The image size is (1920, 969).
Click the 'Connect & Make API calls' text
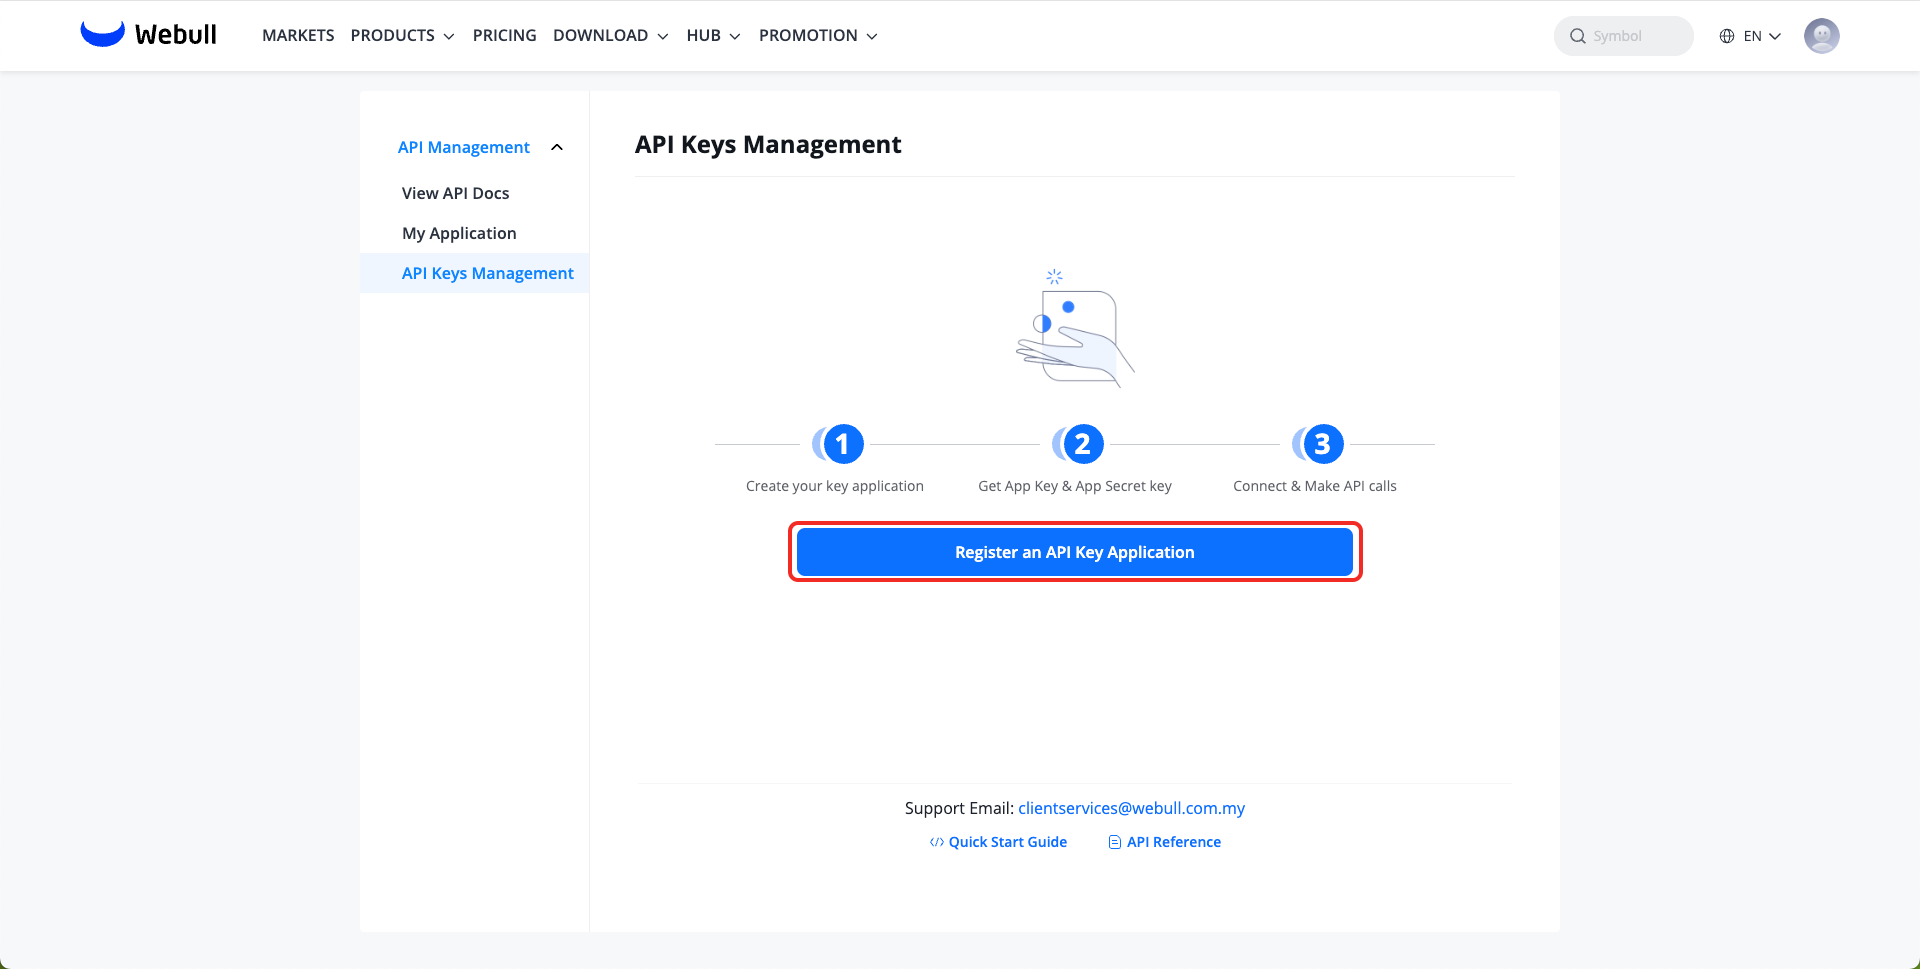1315,486
